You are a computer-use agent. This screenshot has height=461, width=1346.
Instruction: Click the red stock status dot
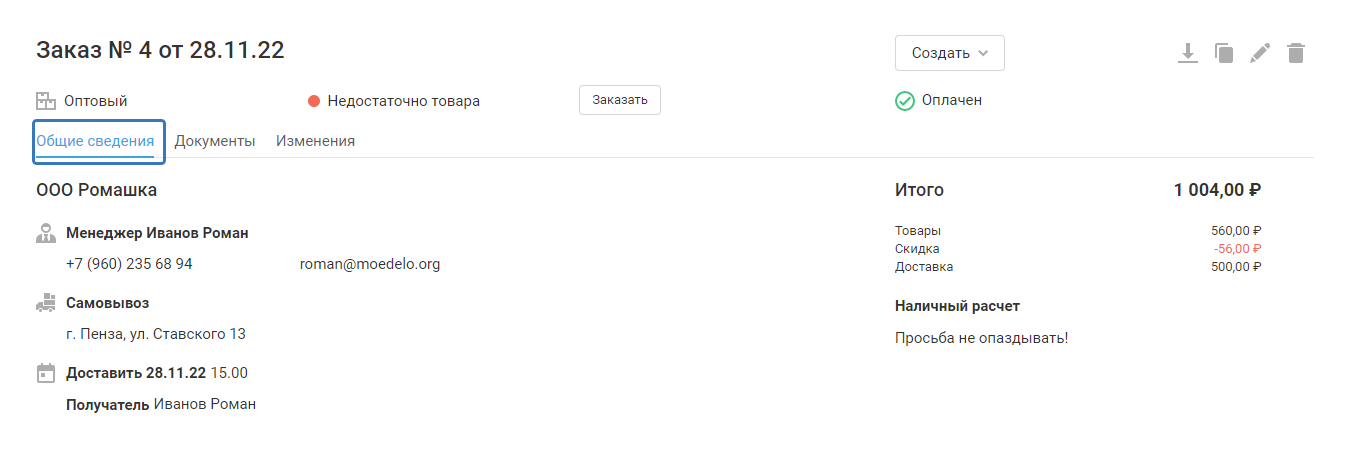click(x=314, y=101)
